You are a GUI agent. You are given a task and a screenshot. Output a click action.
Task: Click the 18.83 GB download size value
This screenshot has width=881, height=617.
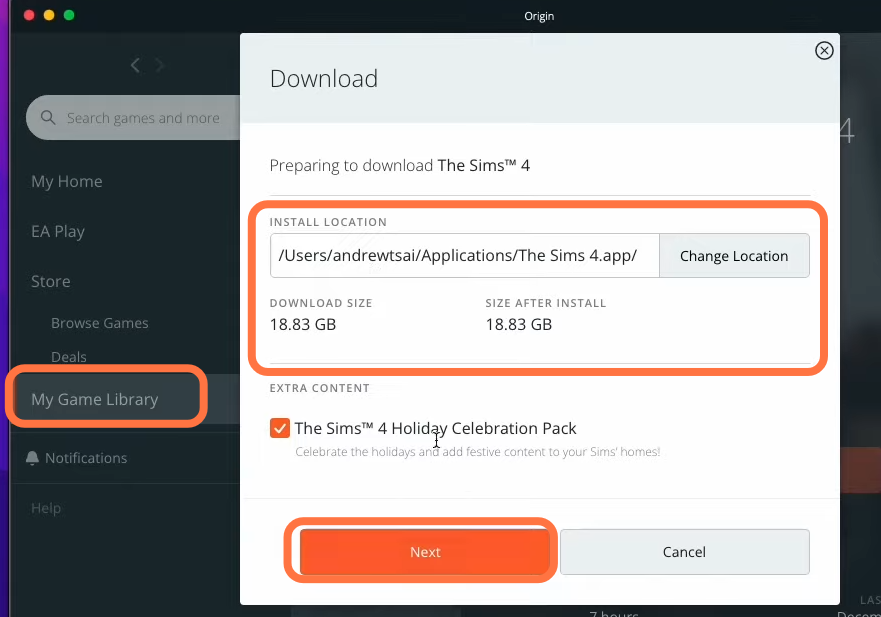tap(303, 324)
